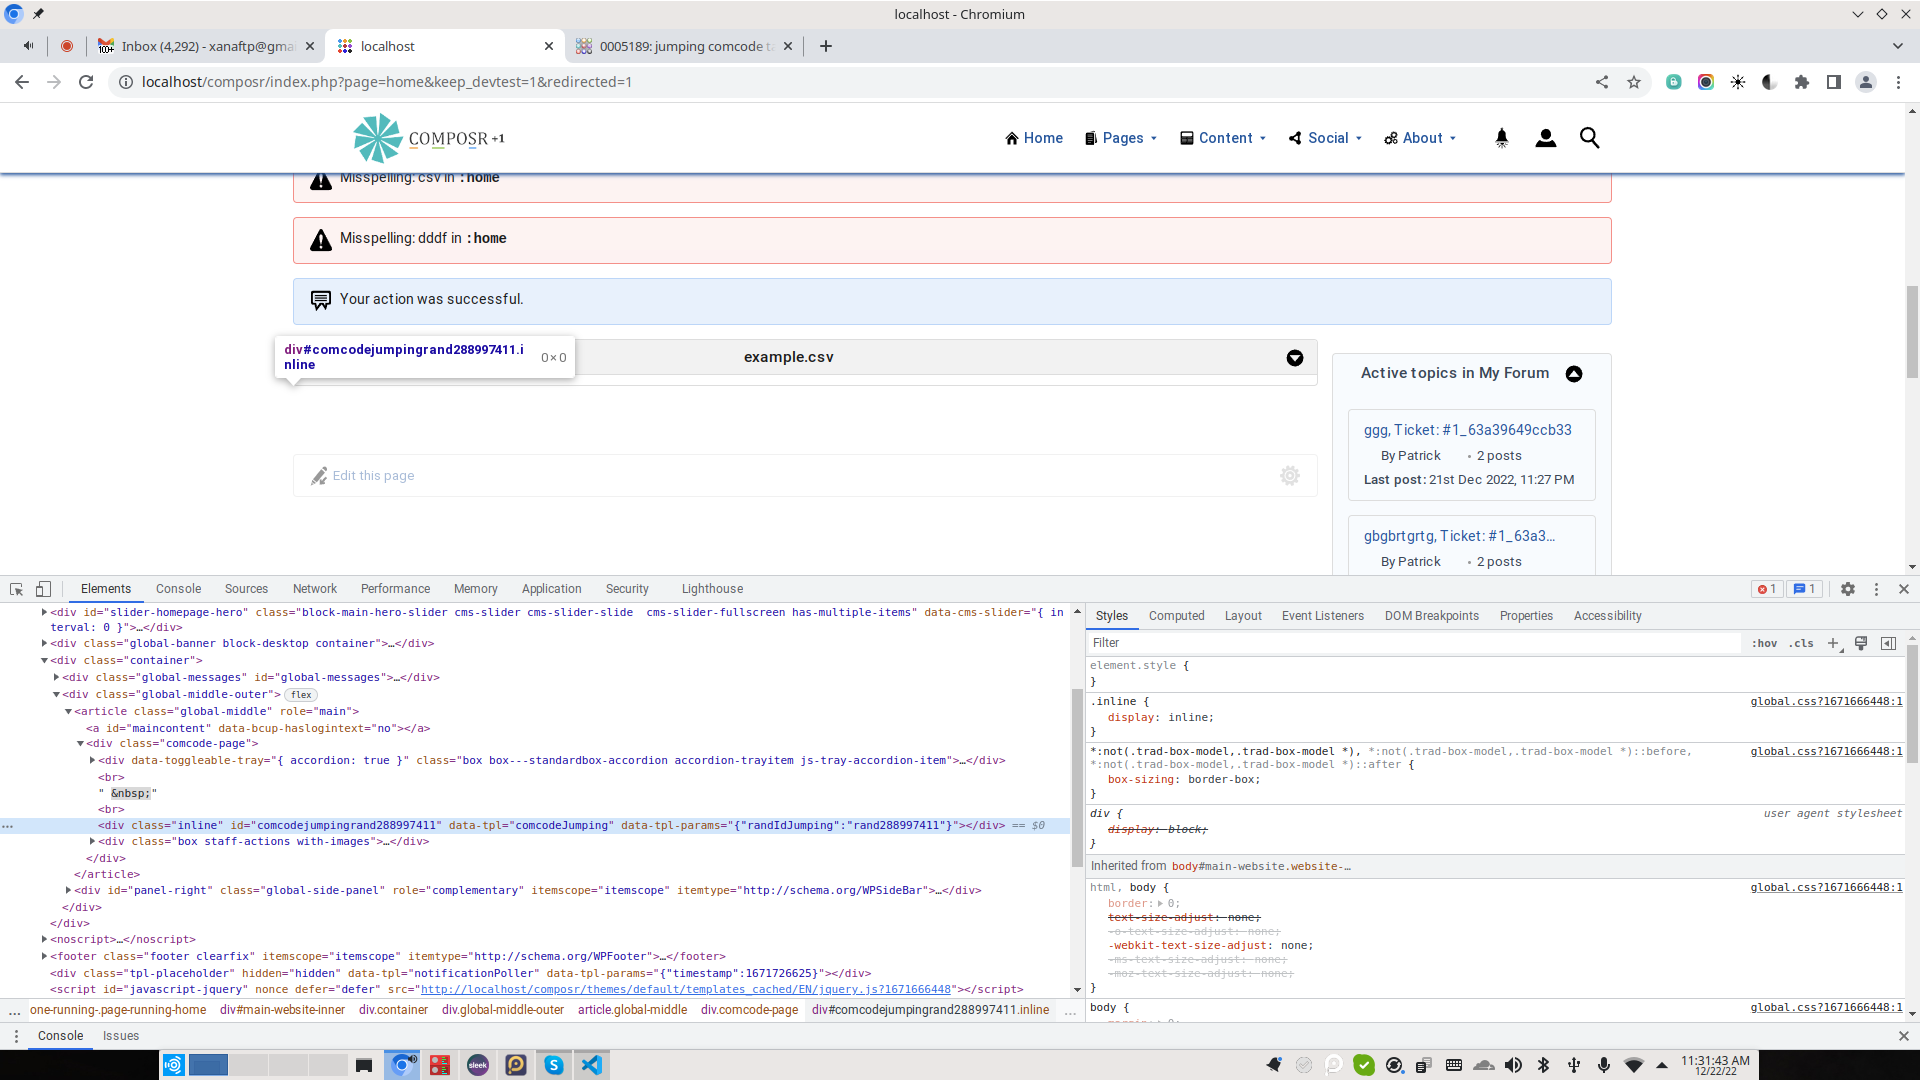Open the user account icon
This screenshot has width=1920, height=1080.
pyautogui.click(x=1545, y=138)
